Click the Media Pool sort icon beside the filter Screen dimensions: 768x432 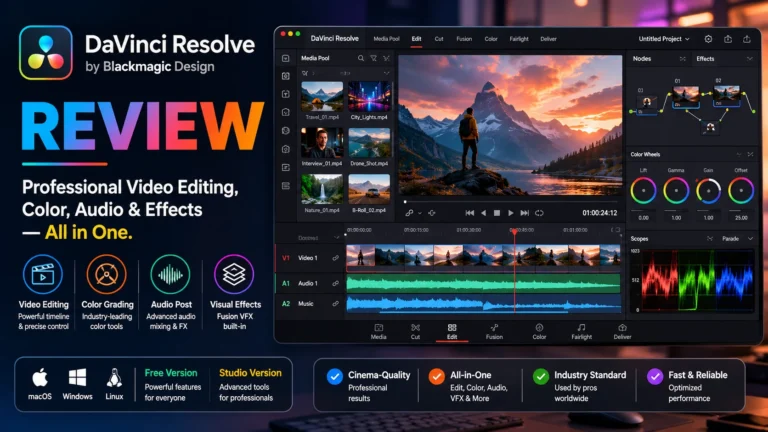pos(386,58)
